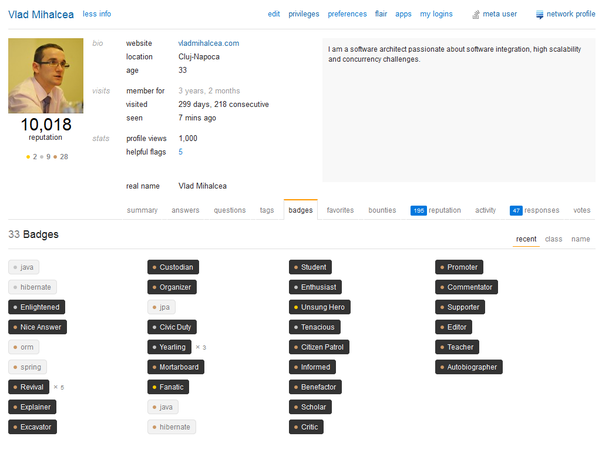Open the silver hibernate tag badge
The height and width of the screenshot is (453, 602).
coord(33,287)
